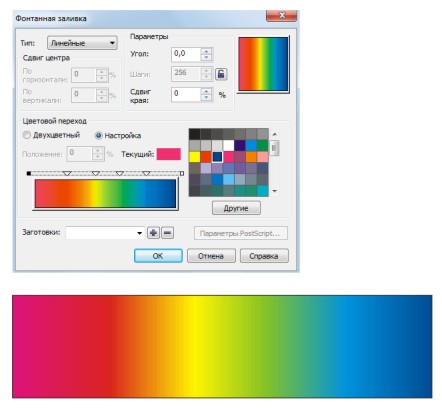Image resolution: width=442 pixels, height=409 pixels.
Task: Click the lock icon beside the Шаги field
Action: click(221, 74)
